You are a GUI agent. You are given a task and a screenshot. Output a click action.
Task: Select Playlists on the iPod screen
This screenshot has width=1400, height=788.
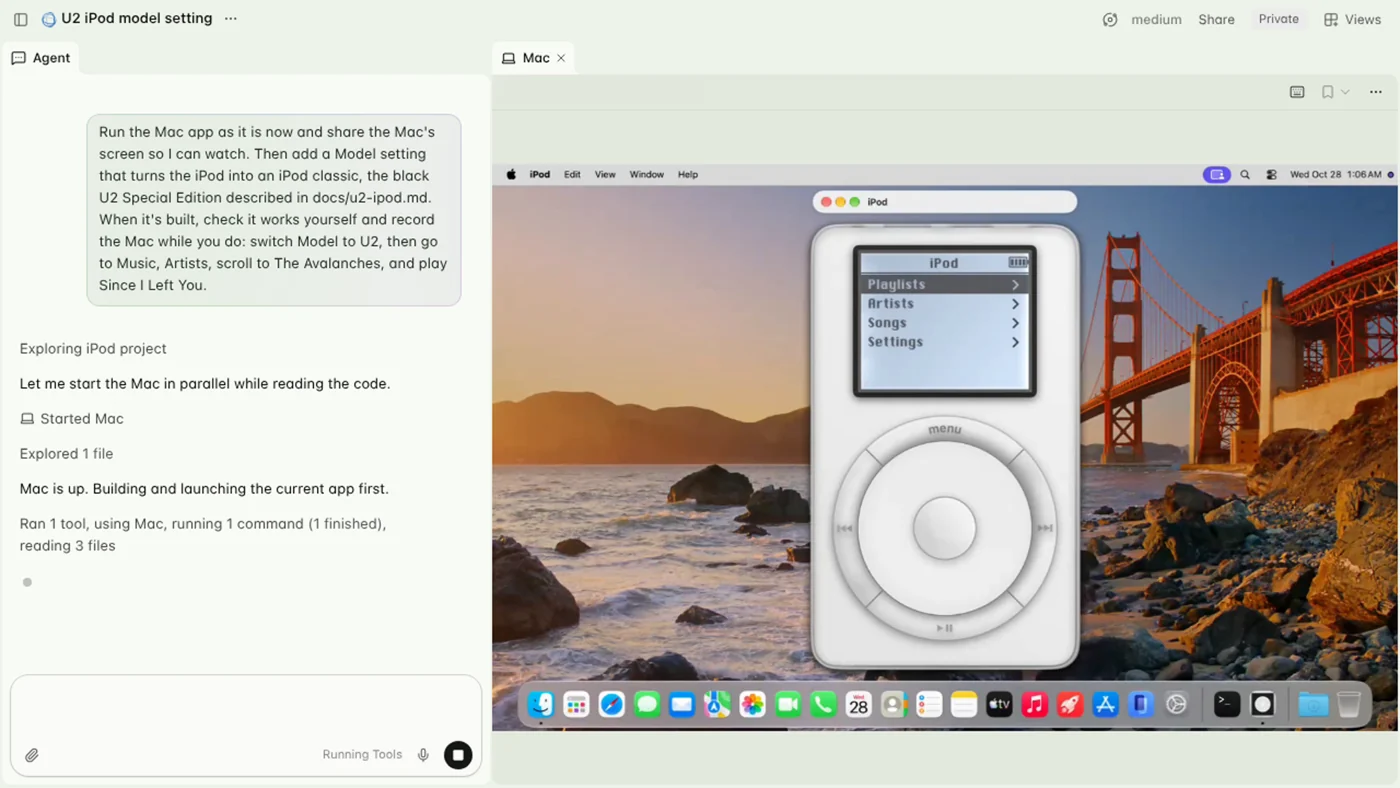click(944, 285)
